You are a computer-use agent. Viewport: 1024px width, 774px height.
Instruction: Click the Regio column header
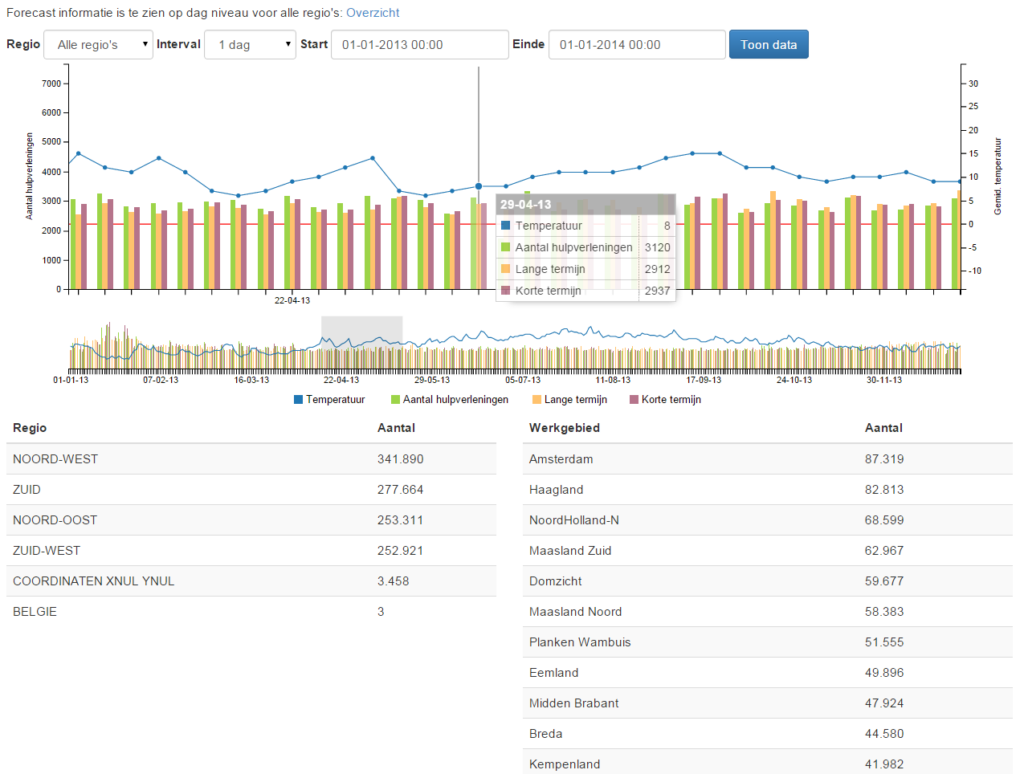(x=29, y=428)
